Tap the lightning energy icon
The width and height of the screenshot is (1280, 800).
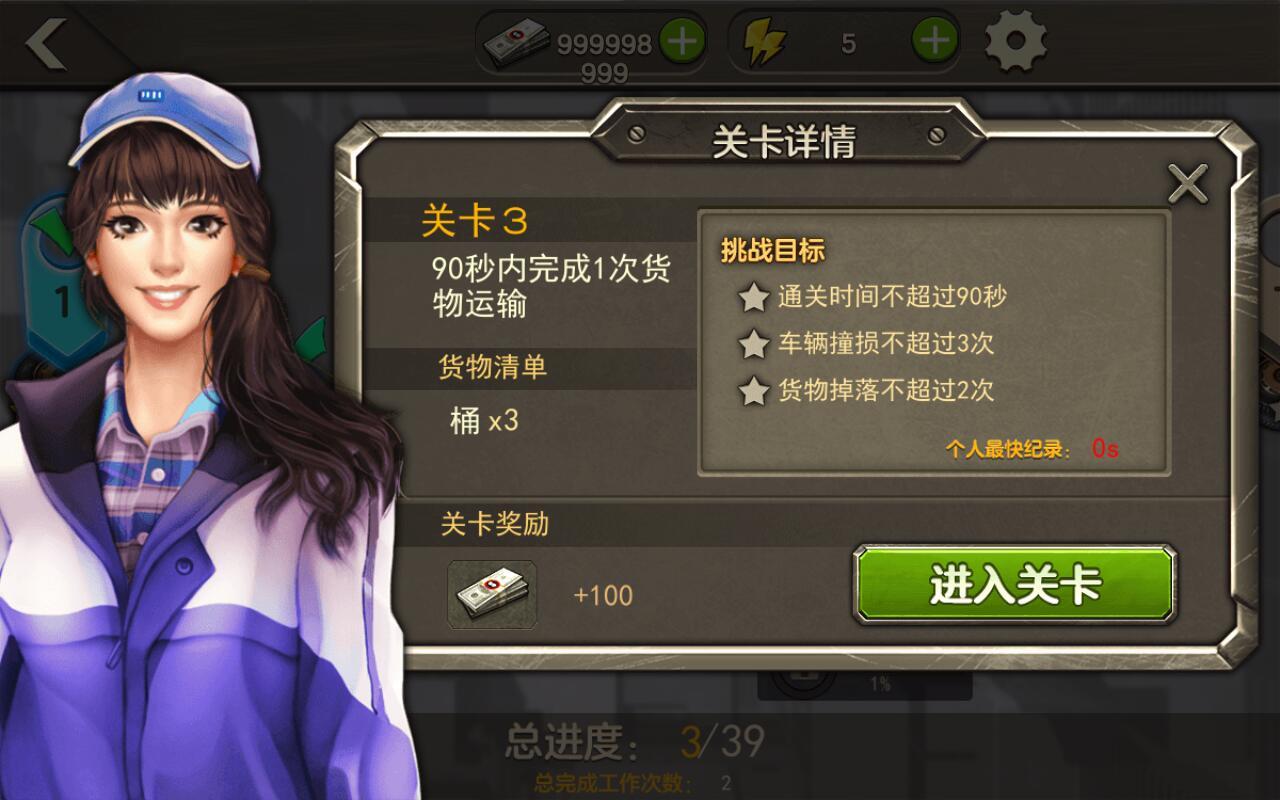click(765, 43)
